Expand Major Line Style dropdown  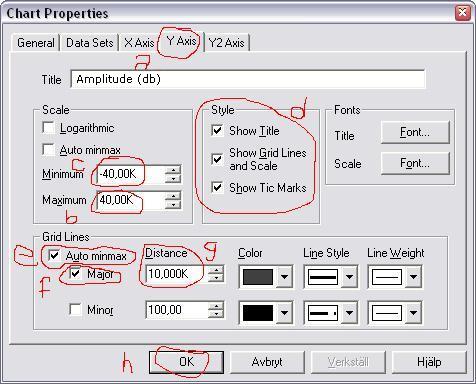point(349,277)
